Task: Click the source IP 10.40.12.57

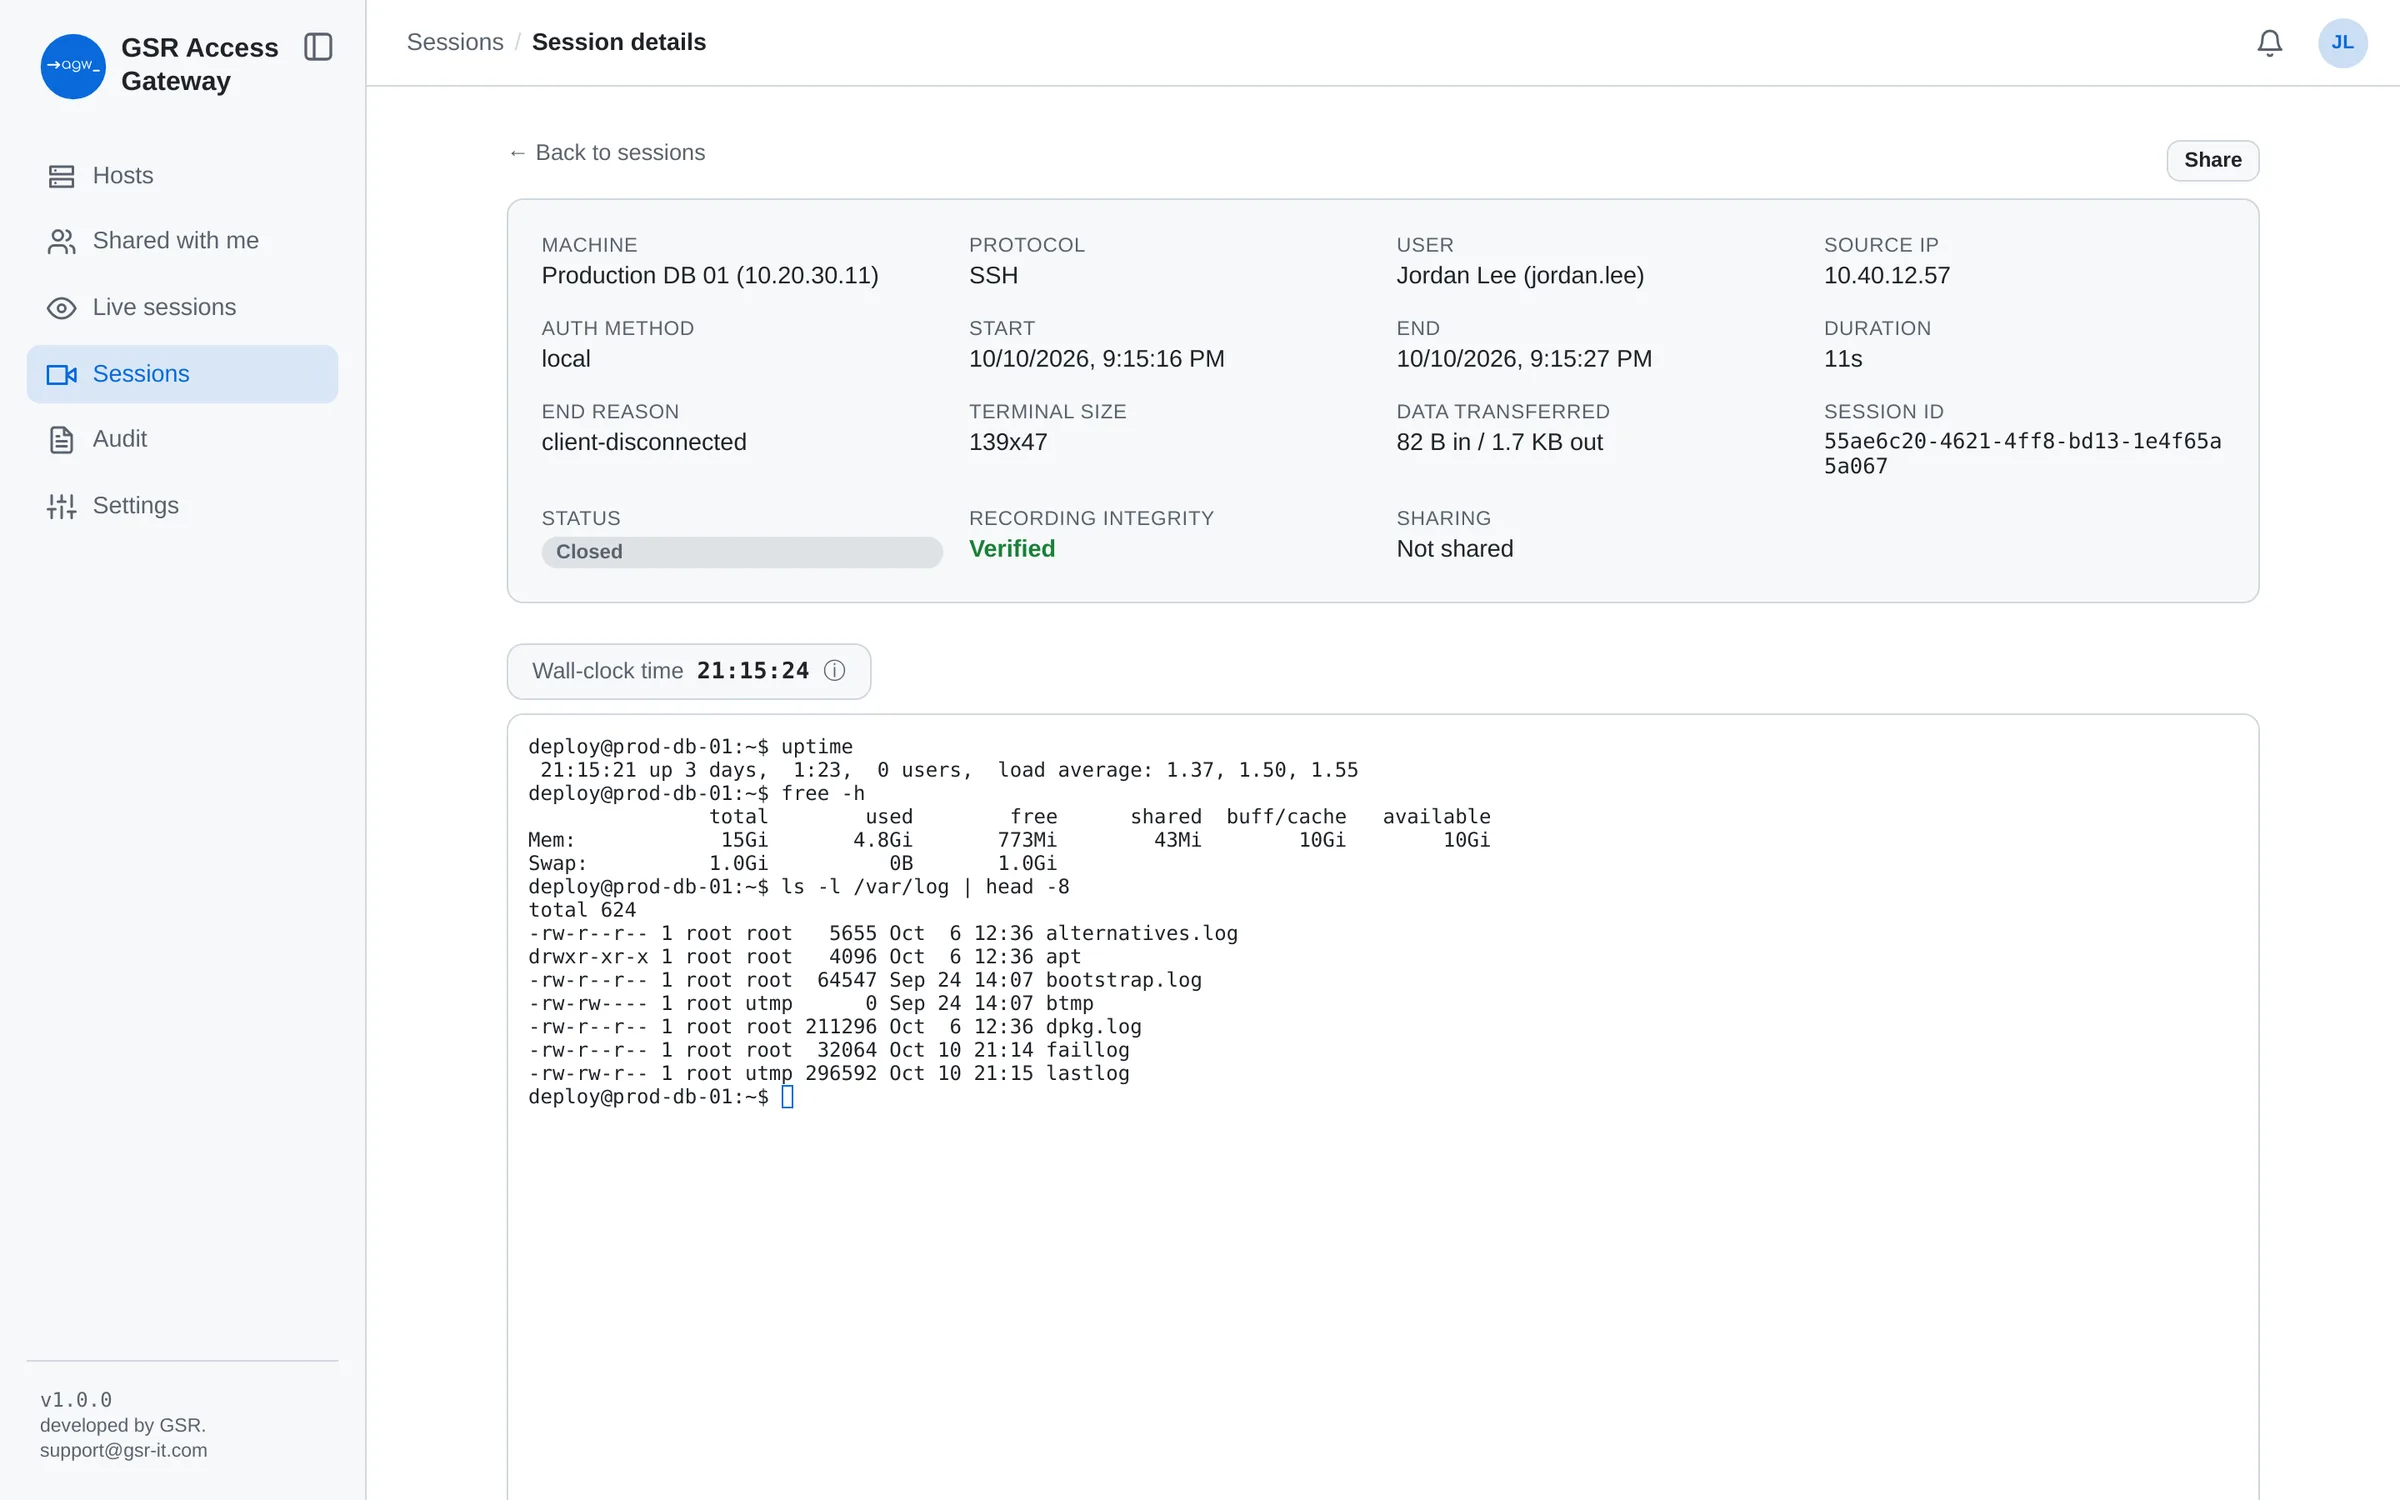Action: [1887, 276]
